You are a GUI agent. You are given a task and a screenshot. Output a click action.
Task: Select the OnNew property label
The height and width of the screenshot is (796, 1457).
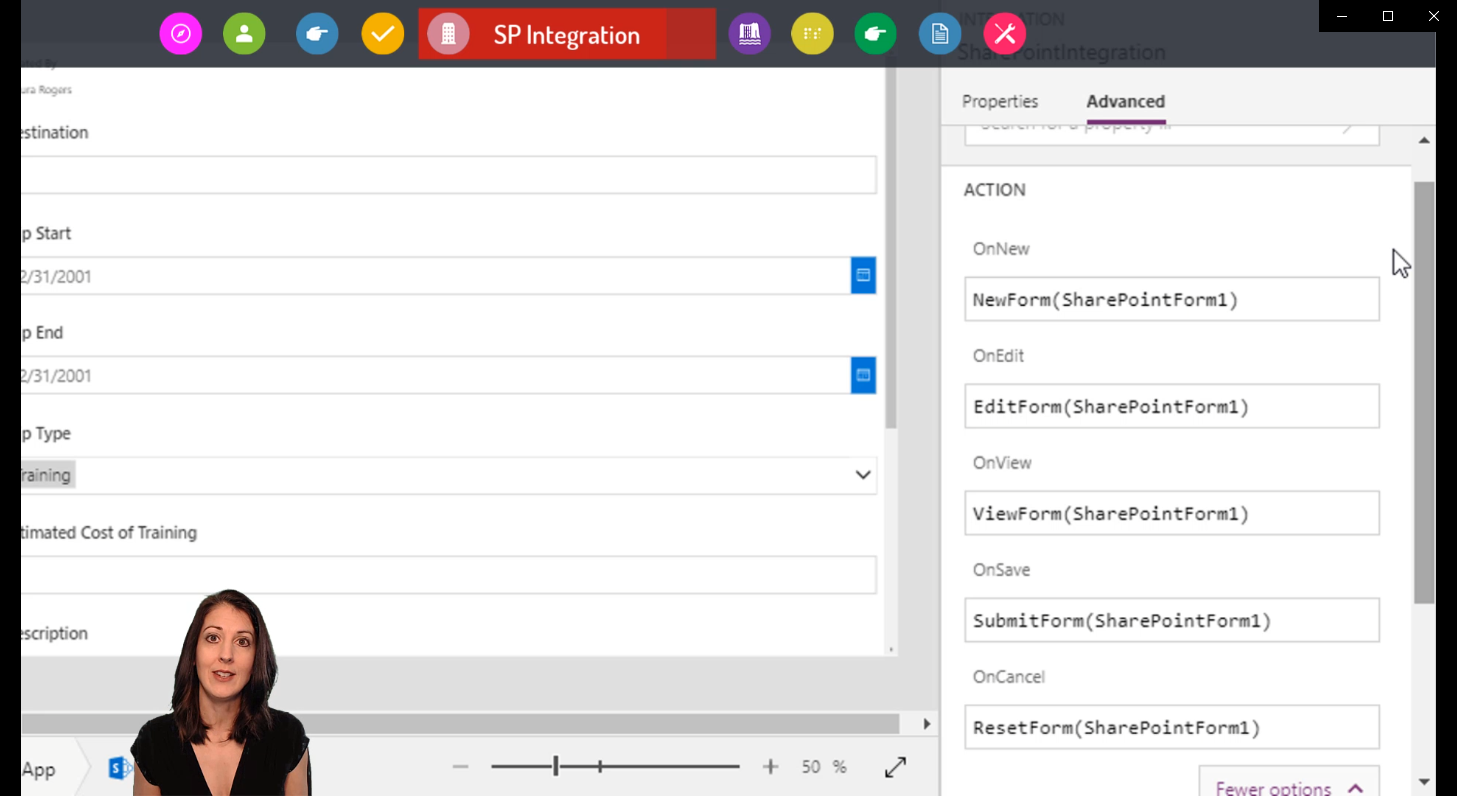tap(1001, 249)
